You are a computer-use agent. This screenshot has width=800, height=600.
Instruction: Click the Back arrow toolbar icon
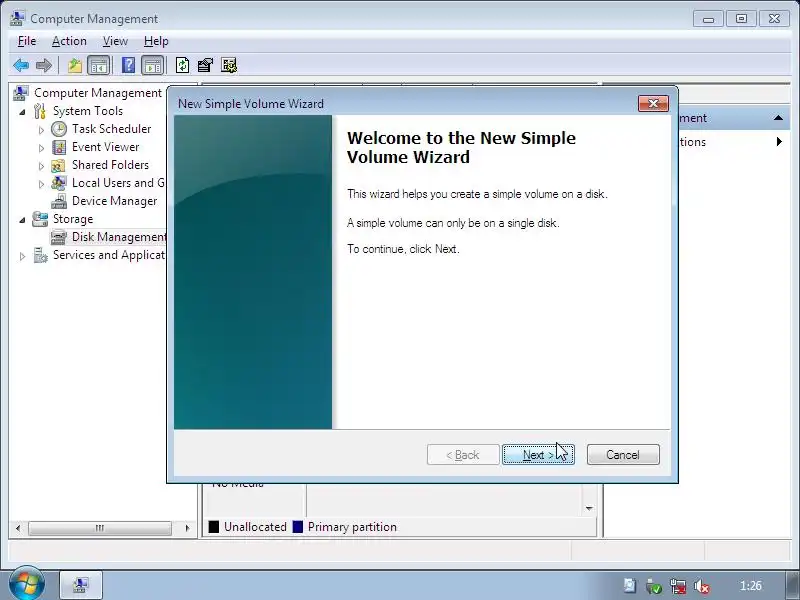(x=21, y=65)
